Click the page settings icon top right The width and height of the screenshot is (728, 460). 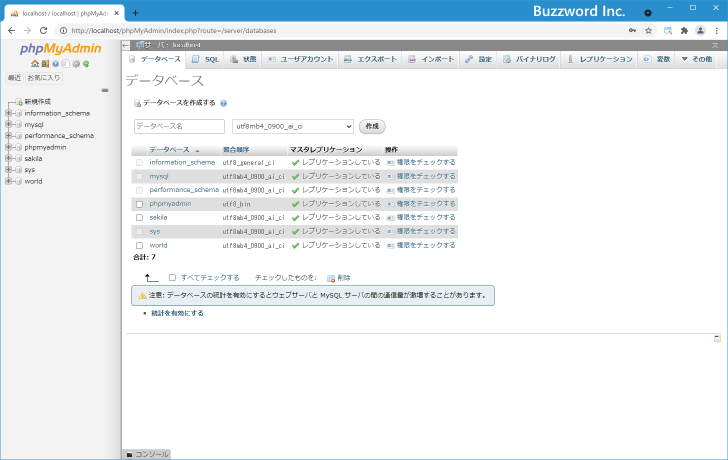pyautogui.click(x=715, y=45)
